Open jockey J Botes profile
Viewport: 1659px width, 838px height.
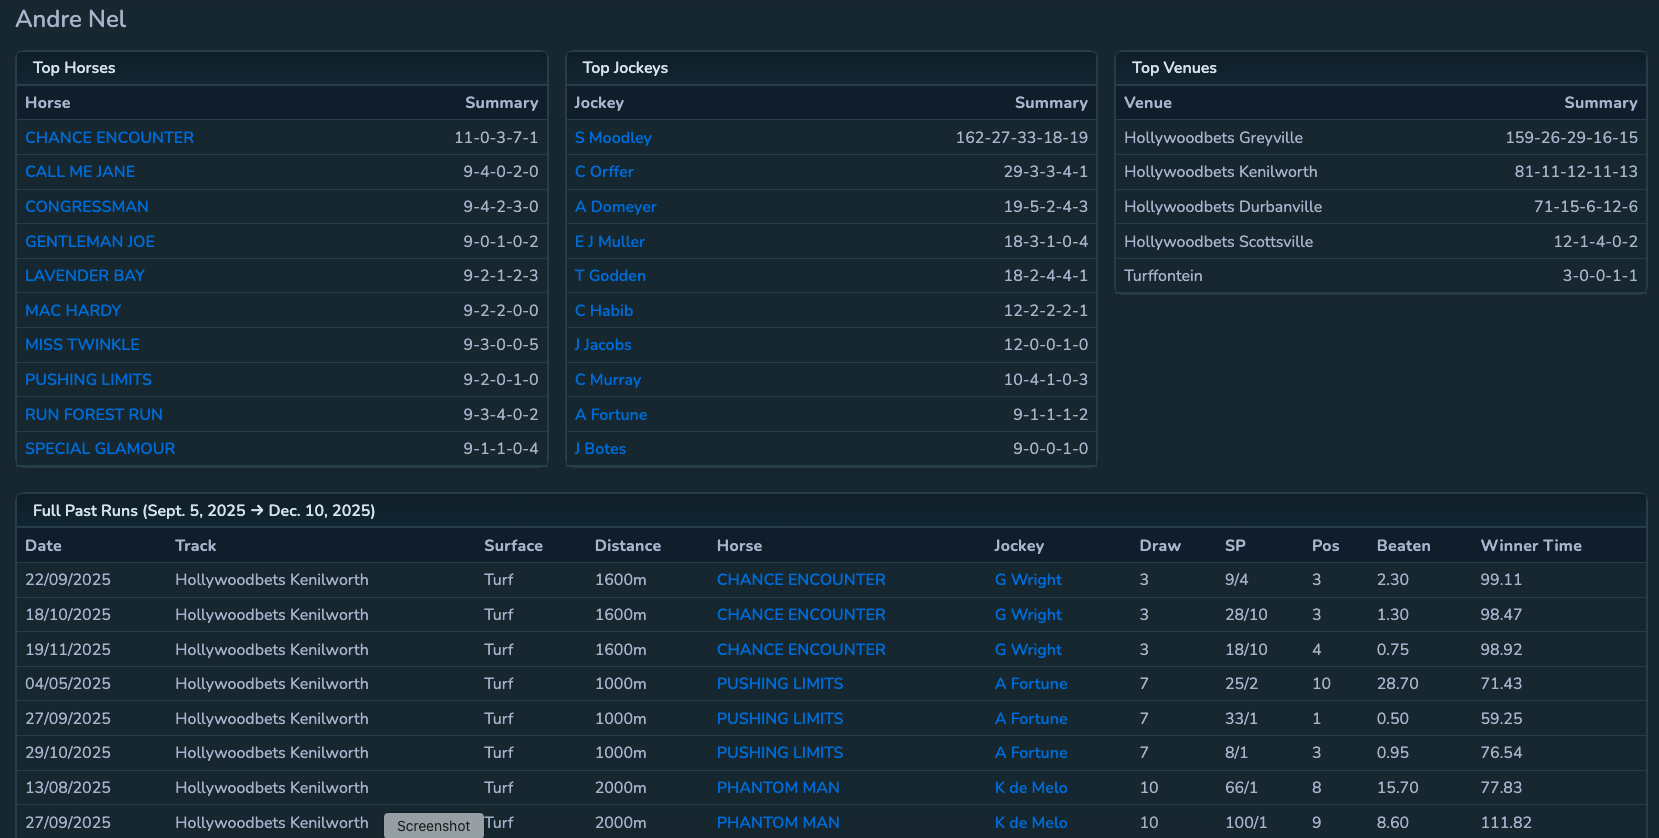(600, 448)
